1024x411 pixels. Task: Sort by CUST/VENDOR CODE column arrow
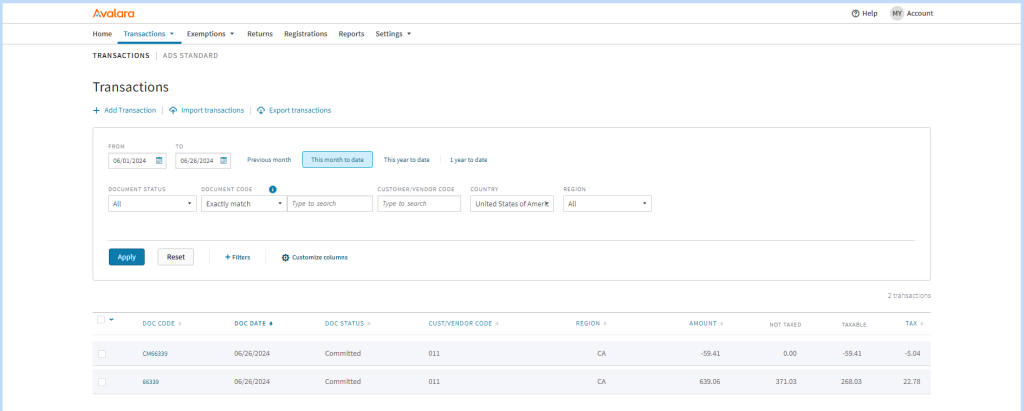click(497, 323)
